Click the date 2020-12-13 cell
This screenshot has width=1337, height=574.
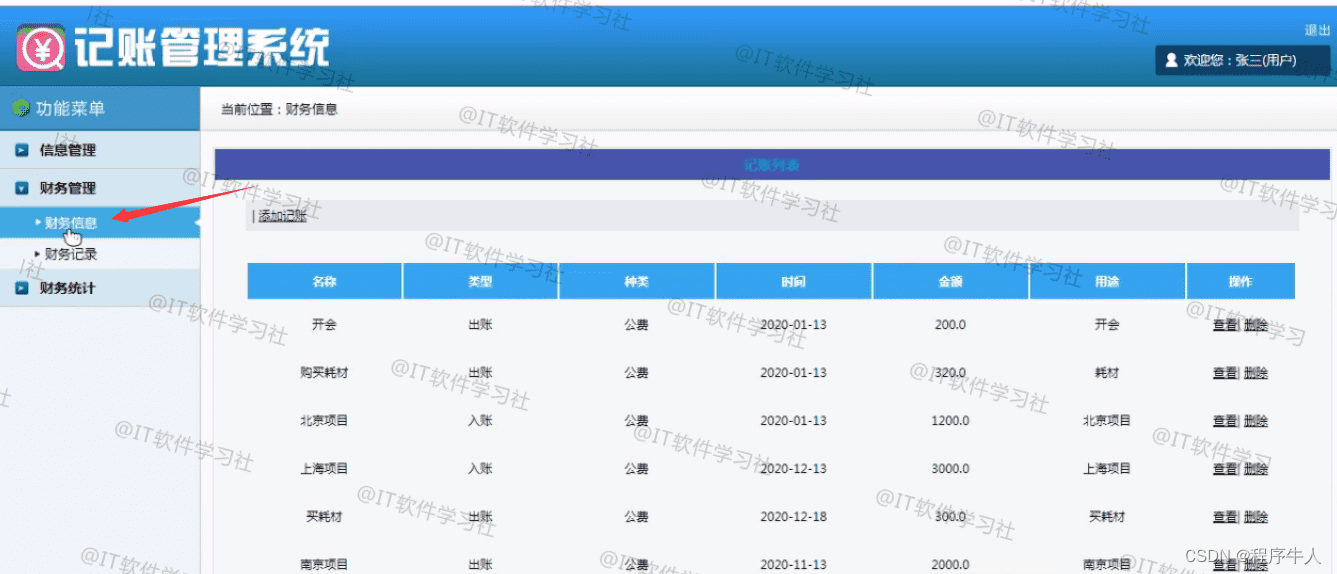coord(794,469)
